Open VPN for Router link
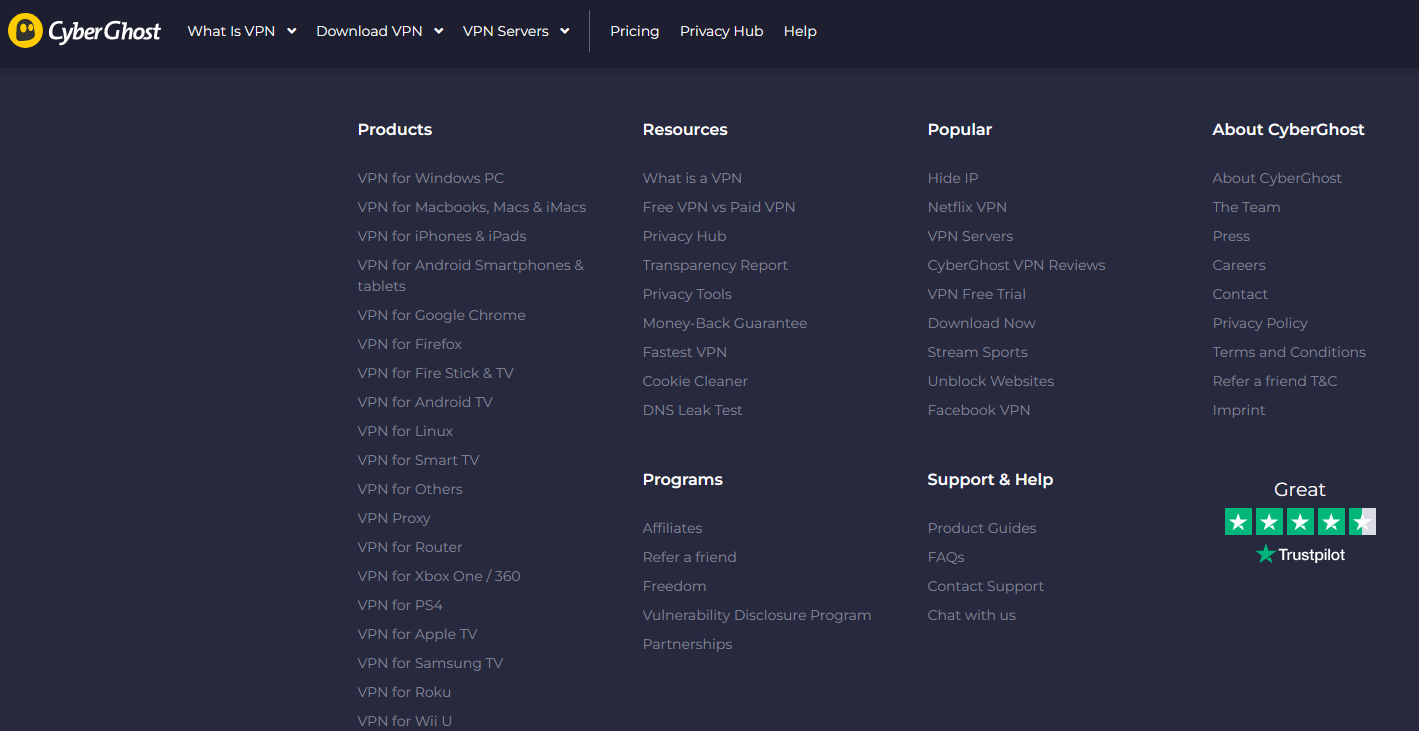1419x731 pixels. pos(410,547)
